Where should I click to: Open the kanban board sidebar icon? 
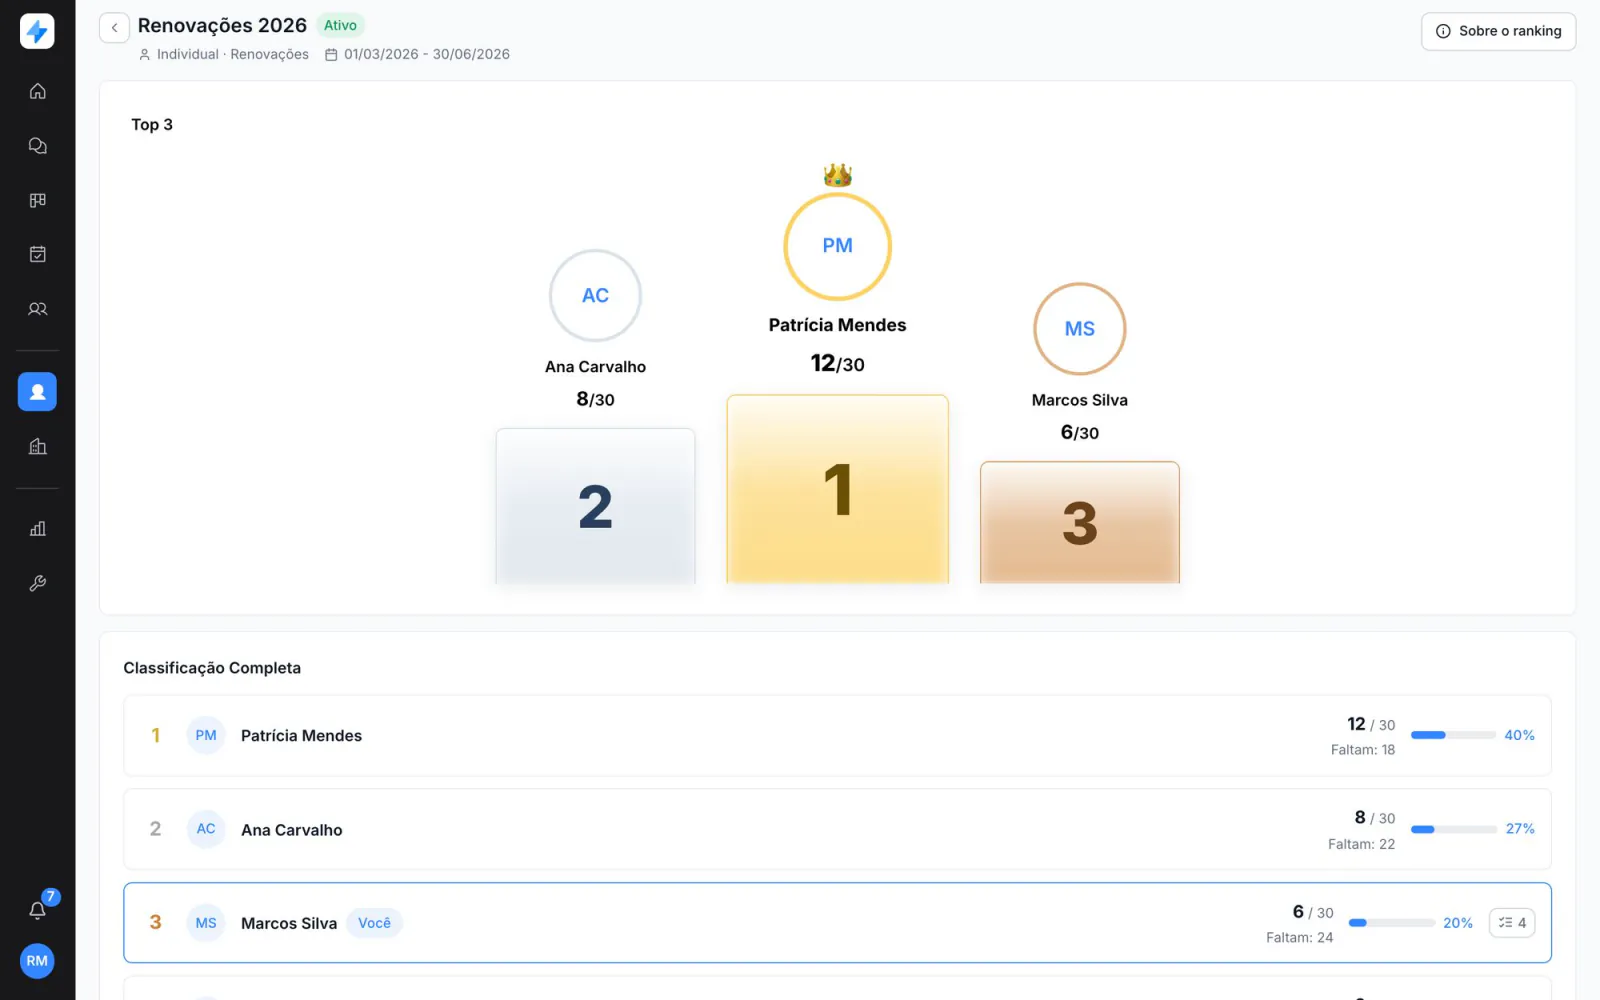tap(37, 200)
